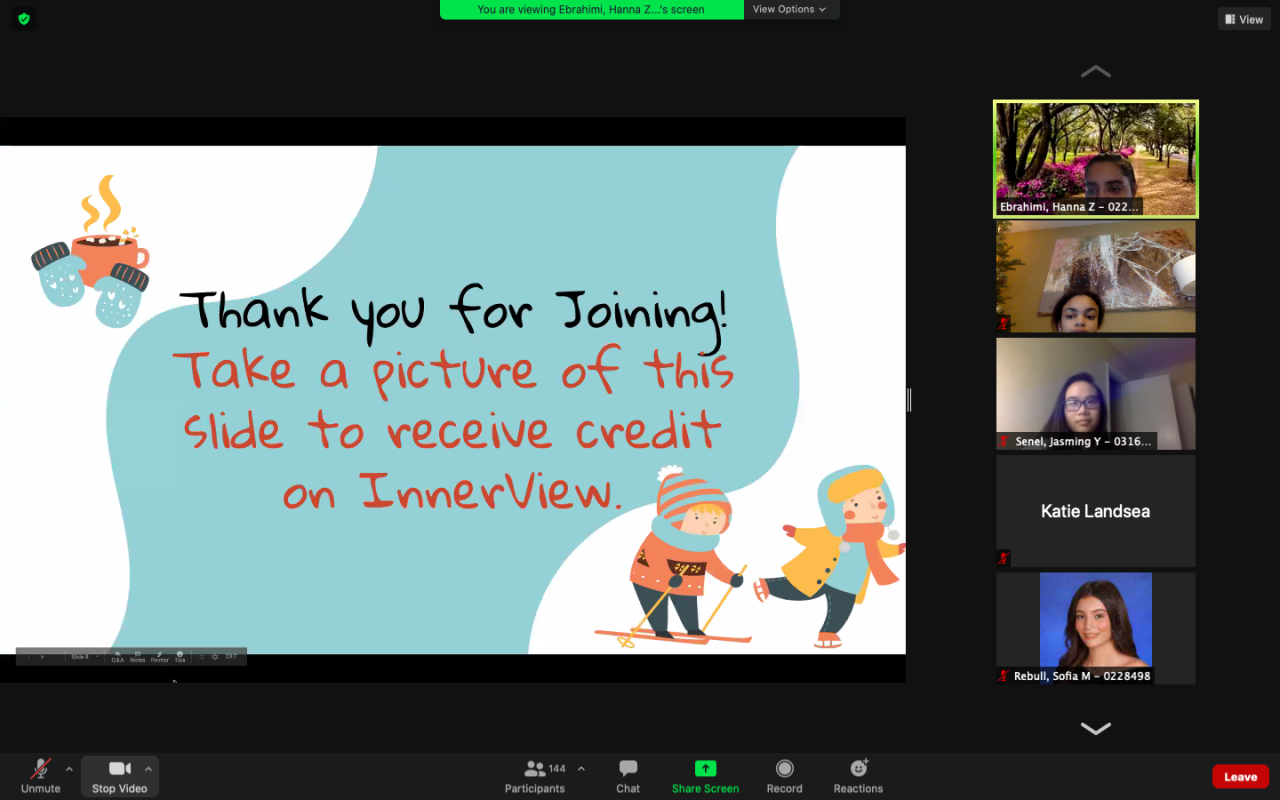Open the Reactions menu
The height and width of the screenshot is (800, 1280).
click(x=858, y=776)
